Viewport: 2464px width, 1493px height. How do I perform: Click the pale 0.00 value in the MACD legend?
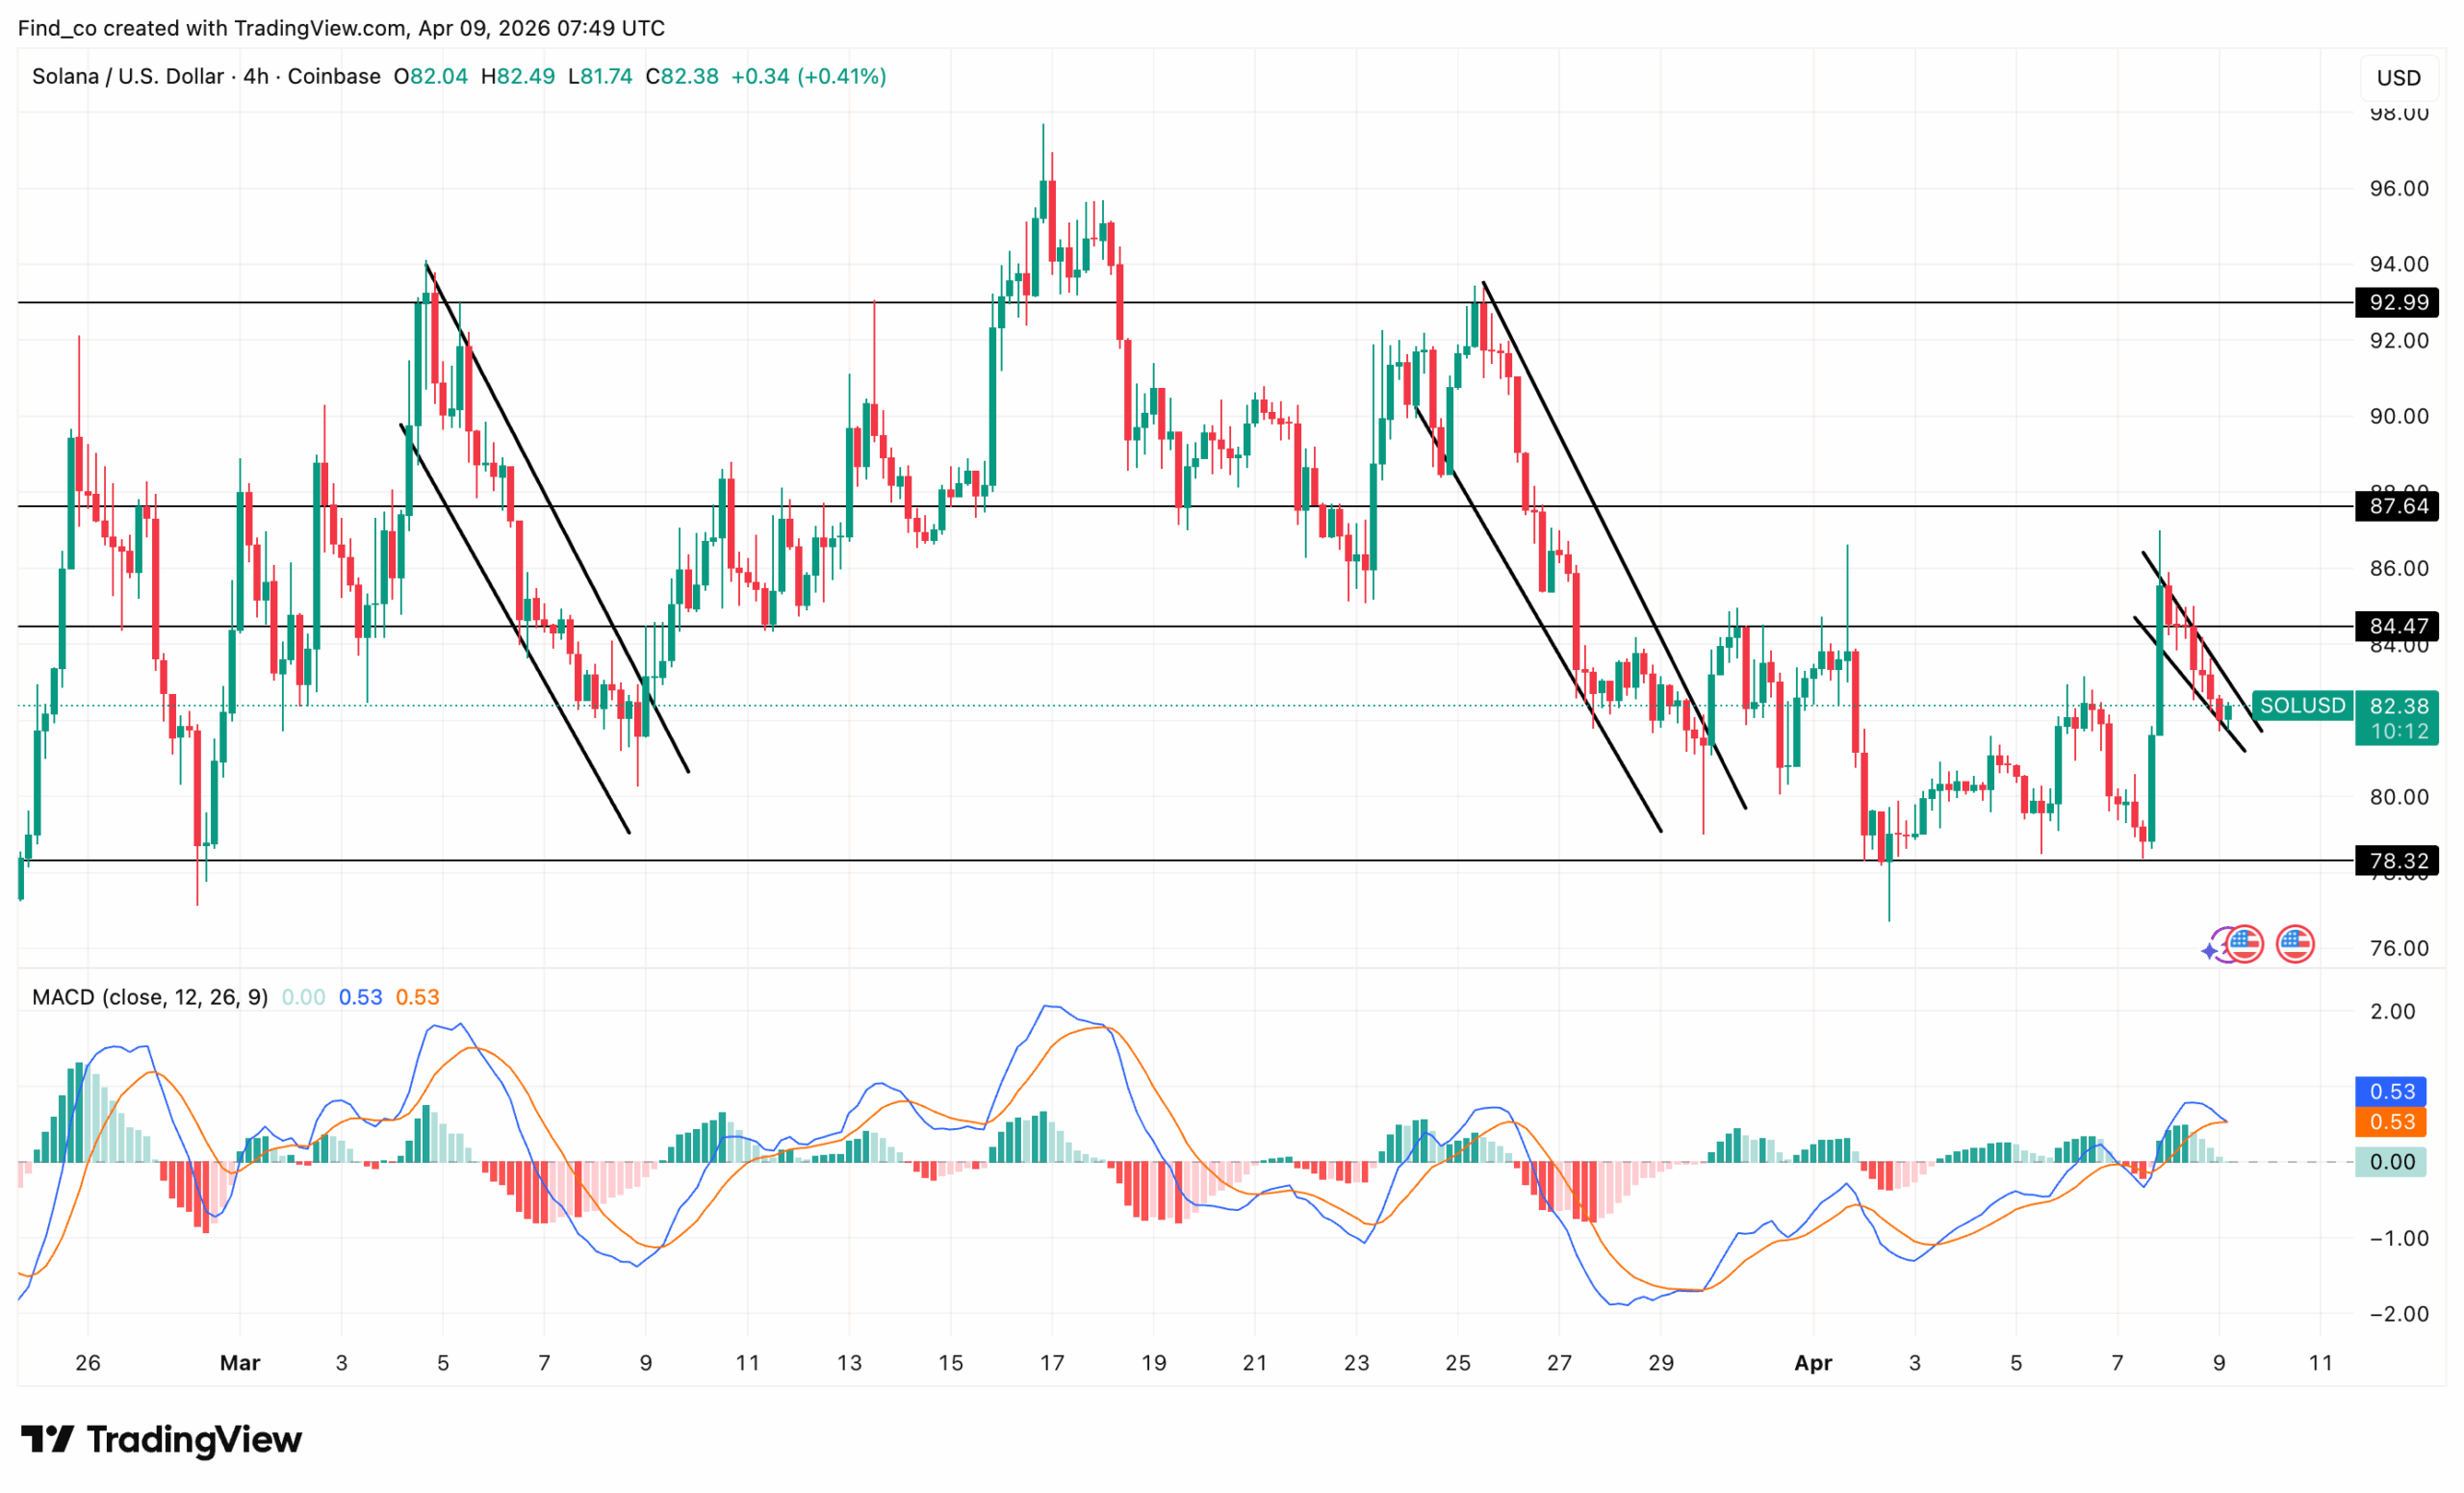(x=303, y=997)
